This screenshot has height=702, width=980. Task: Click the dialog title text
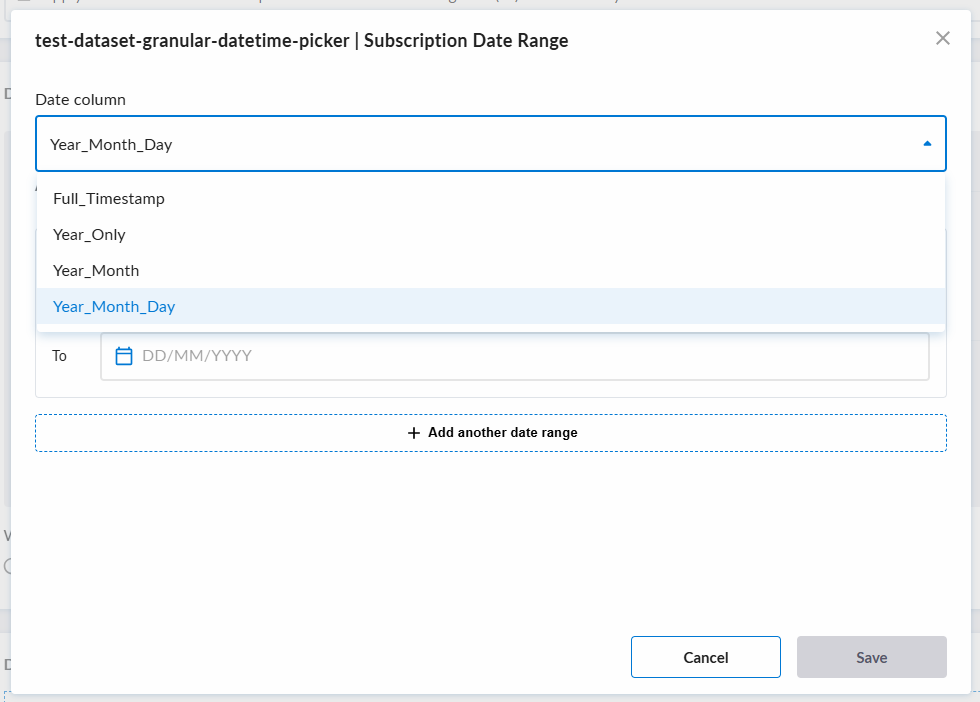[301, 41]
